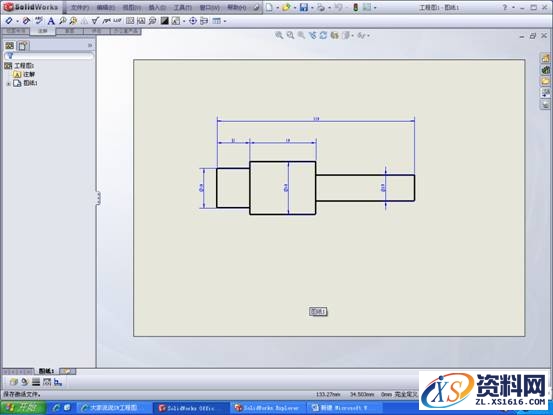Expand the New document dropdown arrow

(278, 7)
